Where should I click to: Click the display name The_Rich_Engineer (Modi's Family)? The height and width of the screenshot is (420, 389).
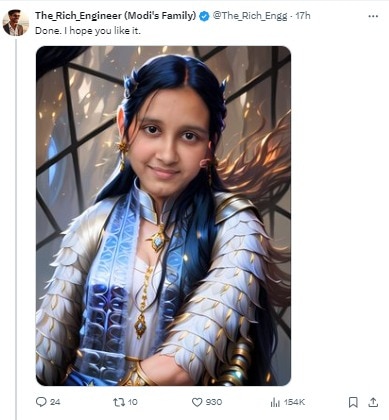pyautogui.click(x=115, y=16)
